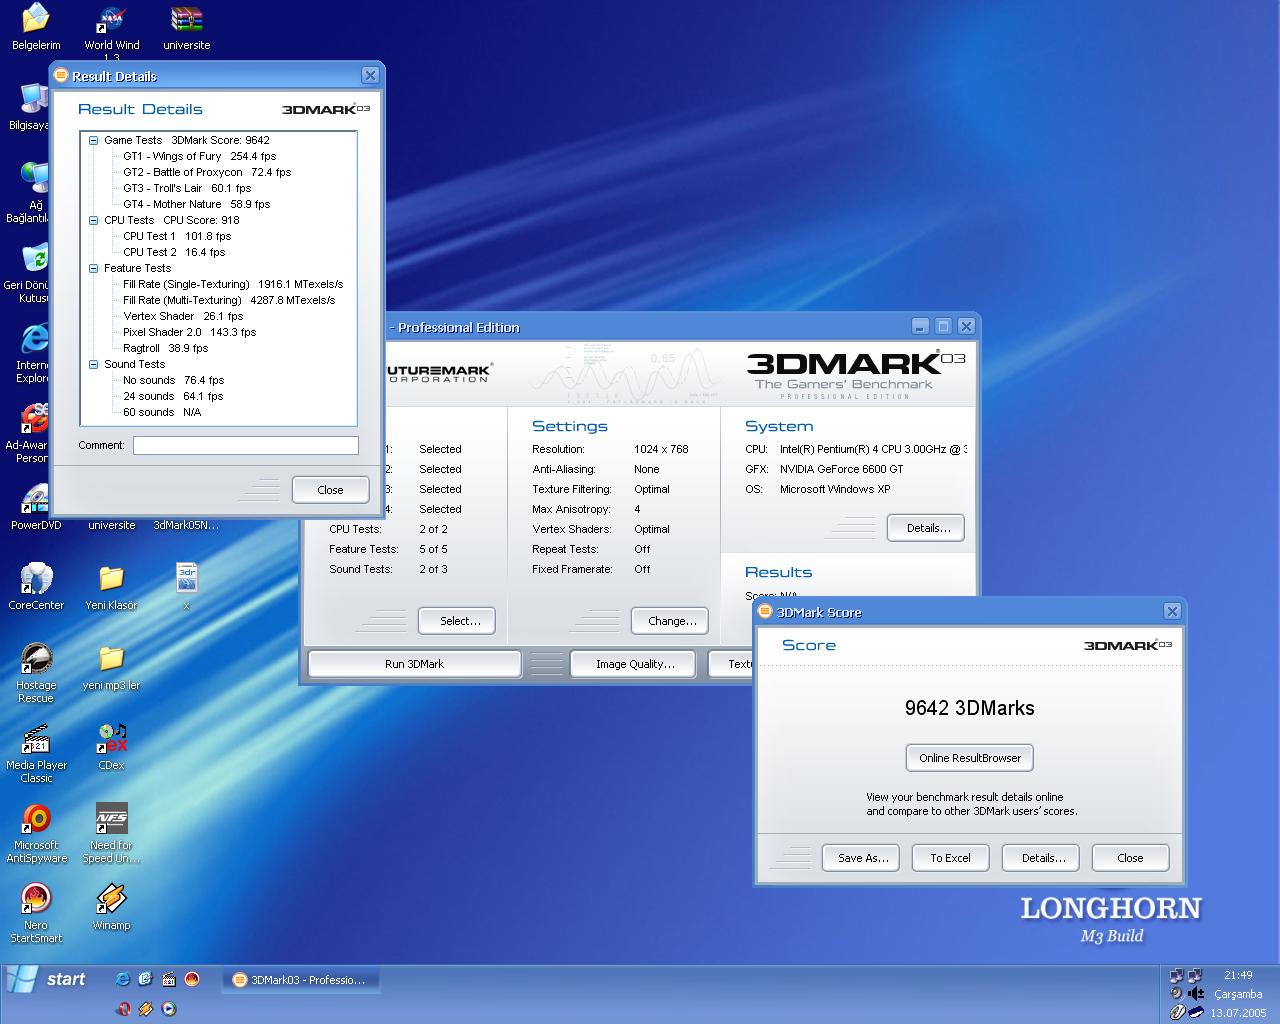The width and height of the screenshot is (1280, 1024).
Task: Click the Online ResultBrowser button
Action: coord(970,758)
